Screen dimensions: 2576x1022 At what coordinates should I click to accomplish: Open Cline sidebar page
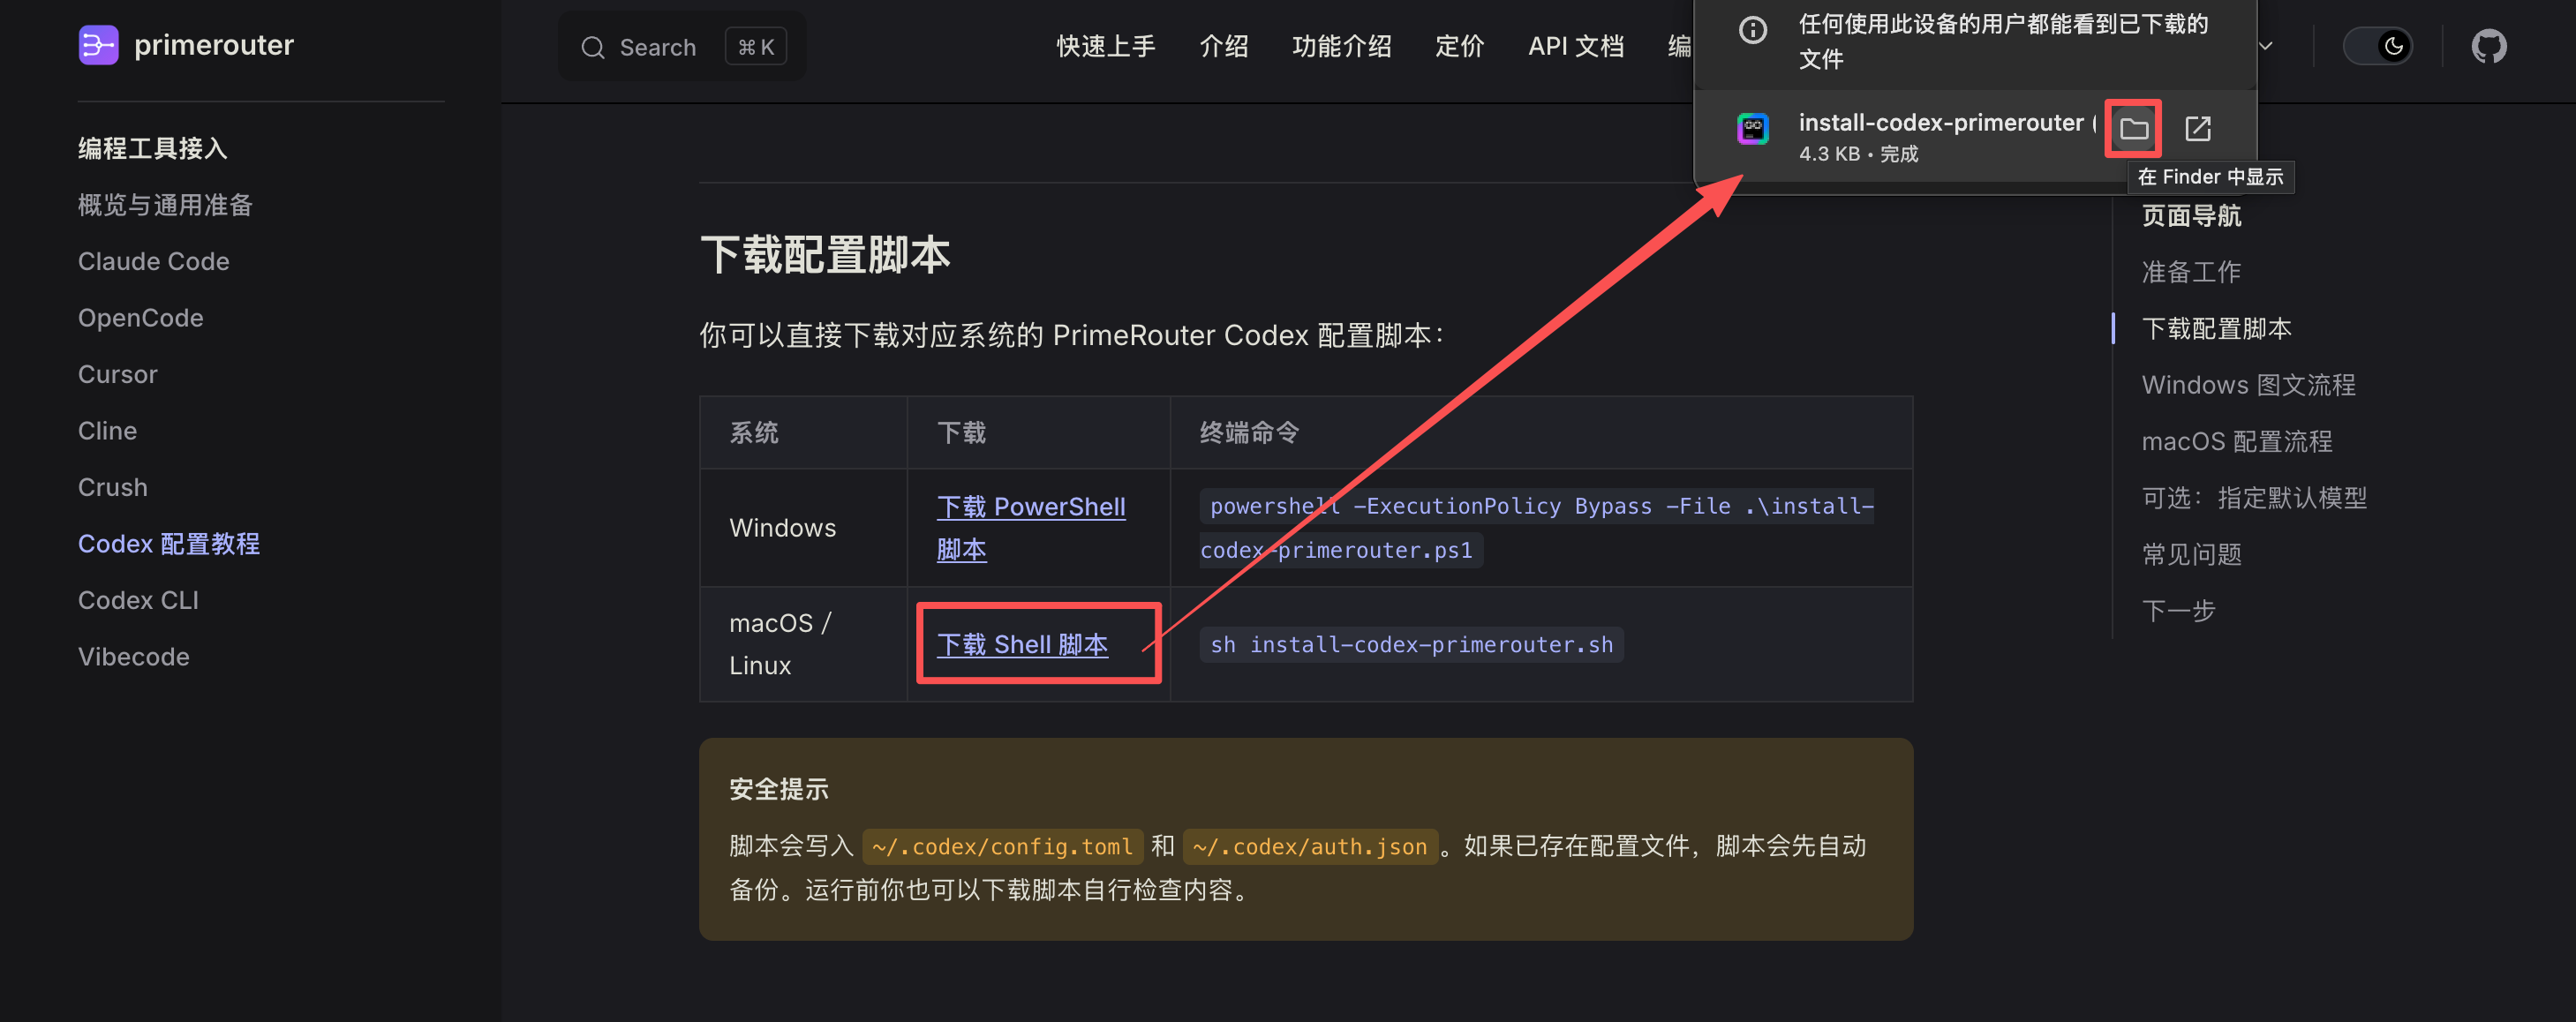point(107,431)
